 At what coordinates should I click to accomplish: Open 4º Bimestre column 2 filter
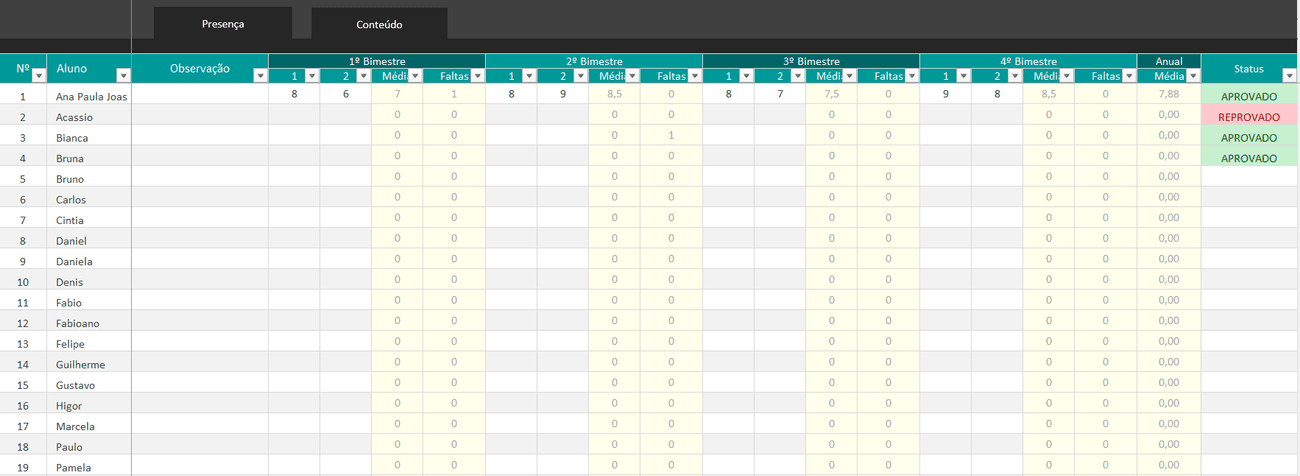[x=1014, y=76]
